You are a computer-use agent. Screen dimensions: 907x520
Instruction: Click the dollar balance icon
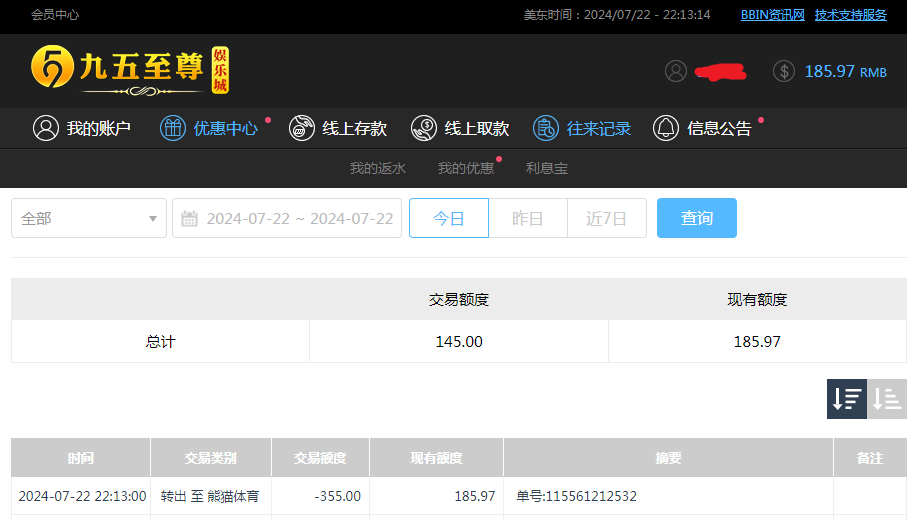point(784,71)
